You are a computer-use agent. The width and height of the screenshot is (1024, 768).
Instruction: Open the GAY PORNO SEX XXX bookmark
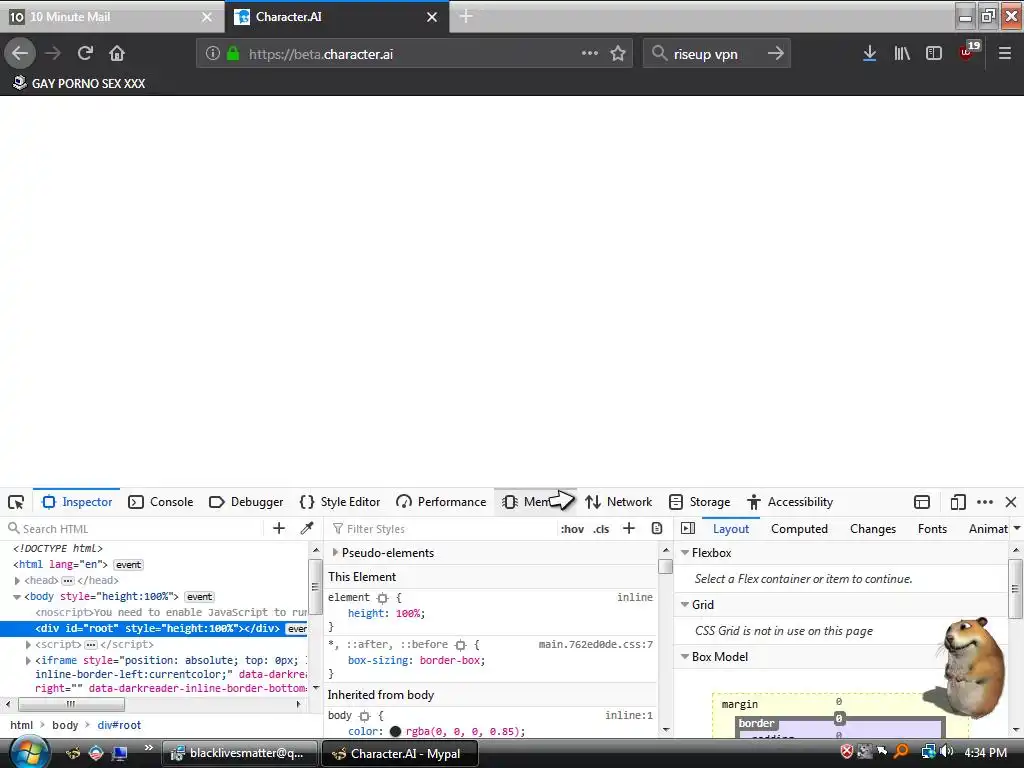[79, 83]
